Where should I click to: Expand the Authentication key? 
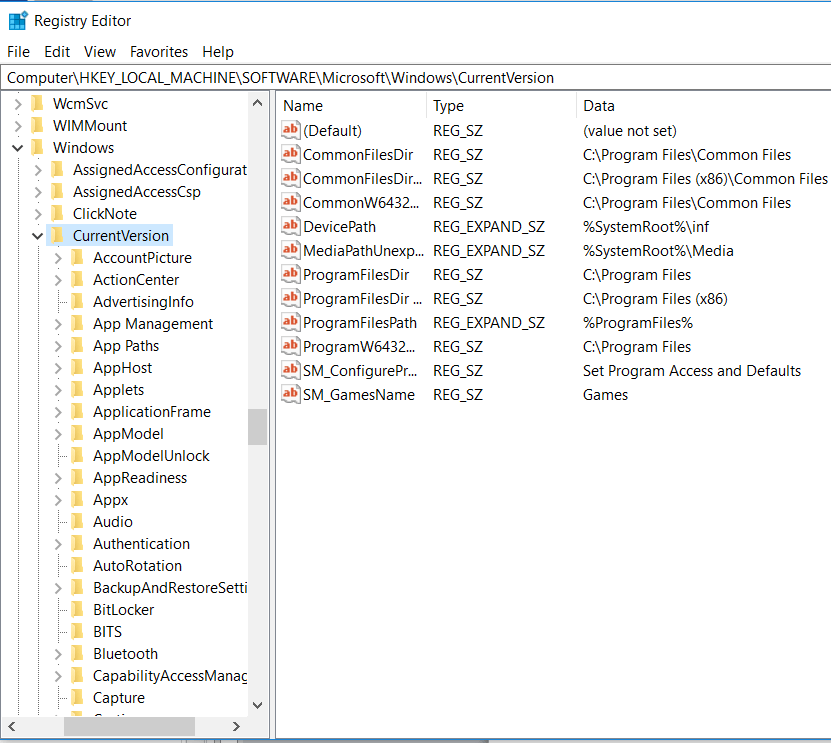[x=58, y=544]
